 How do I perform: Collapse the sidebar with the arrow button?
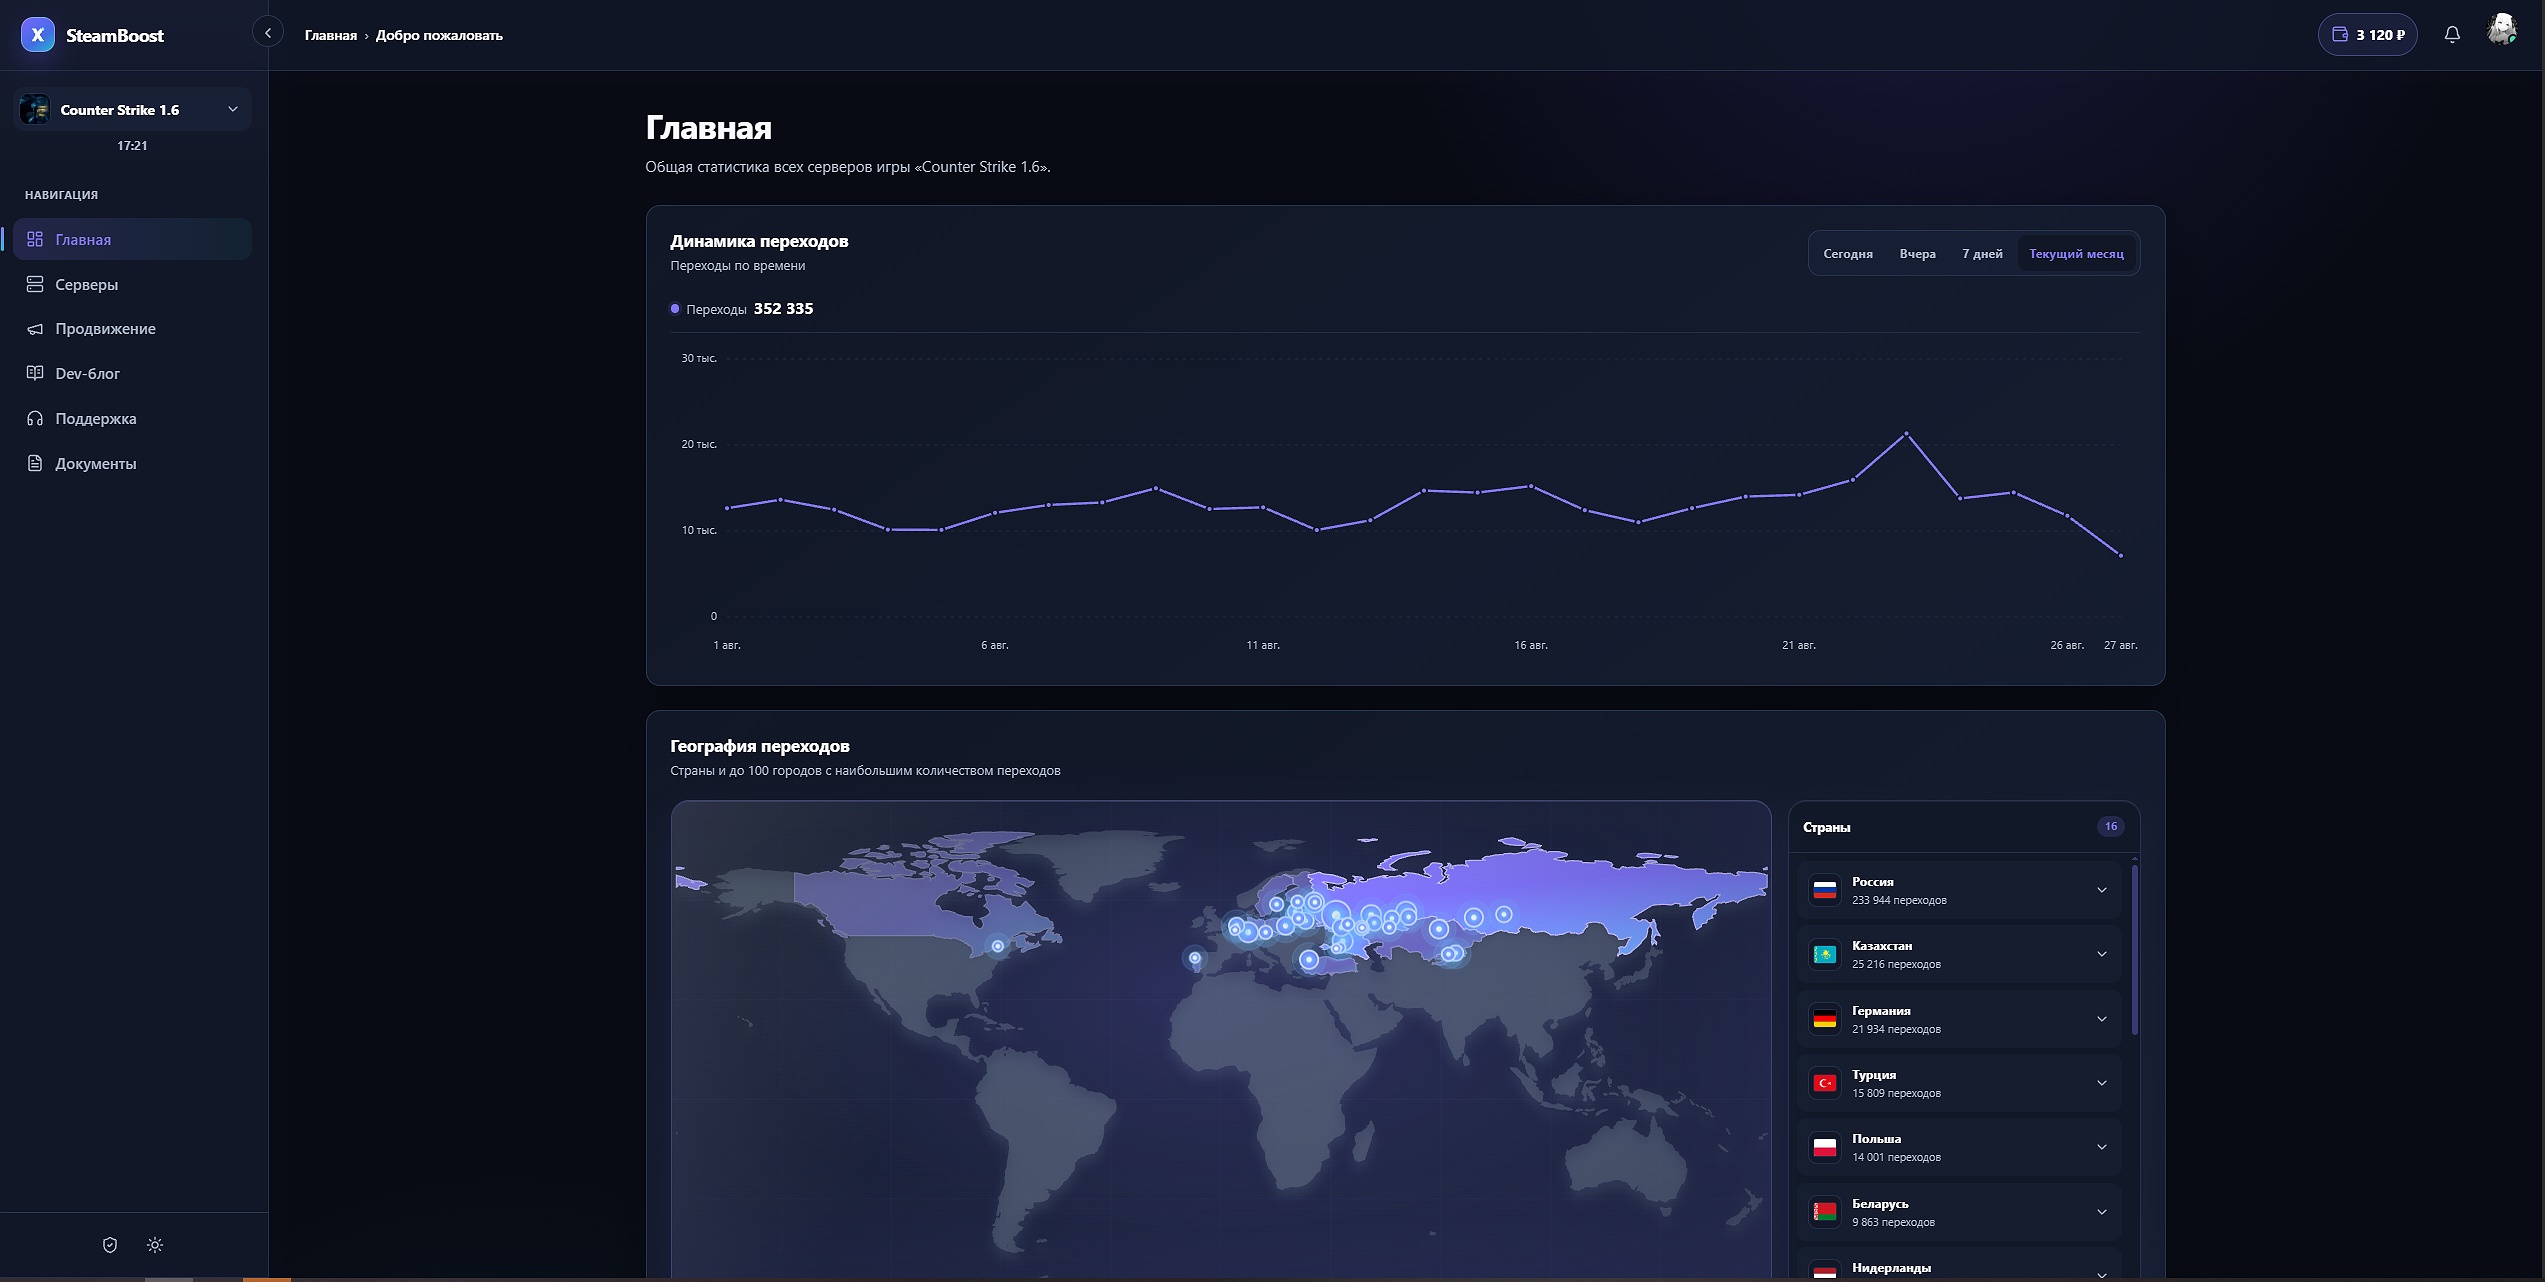[x=267, y=34]
